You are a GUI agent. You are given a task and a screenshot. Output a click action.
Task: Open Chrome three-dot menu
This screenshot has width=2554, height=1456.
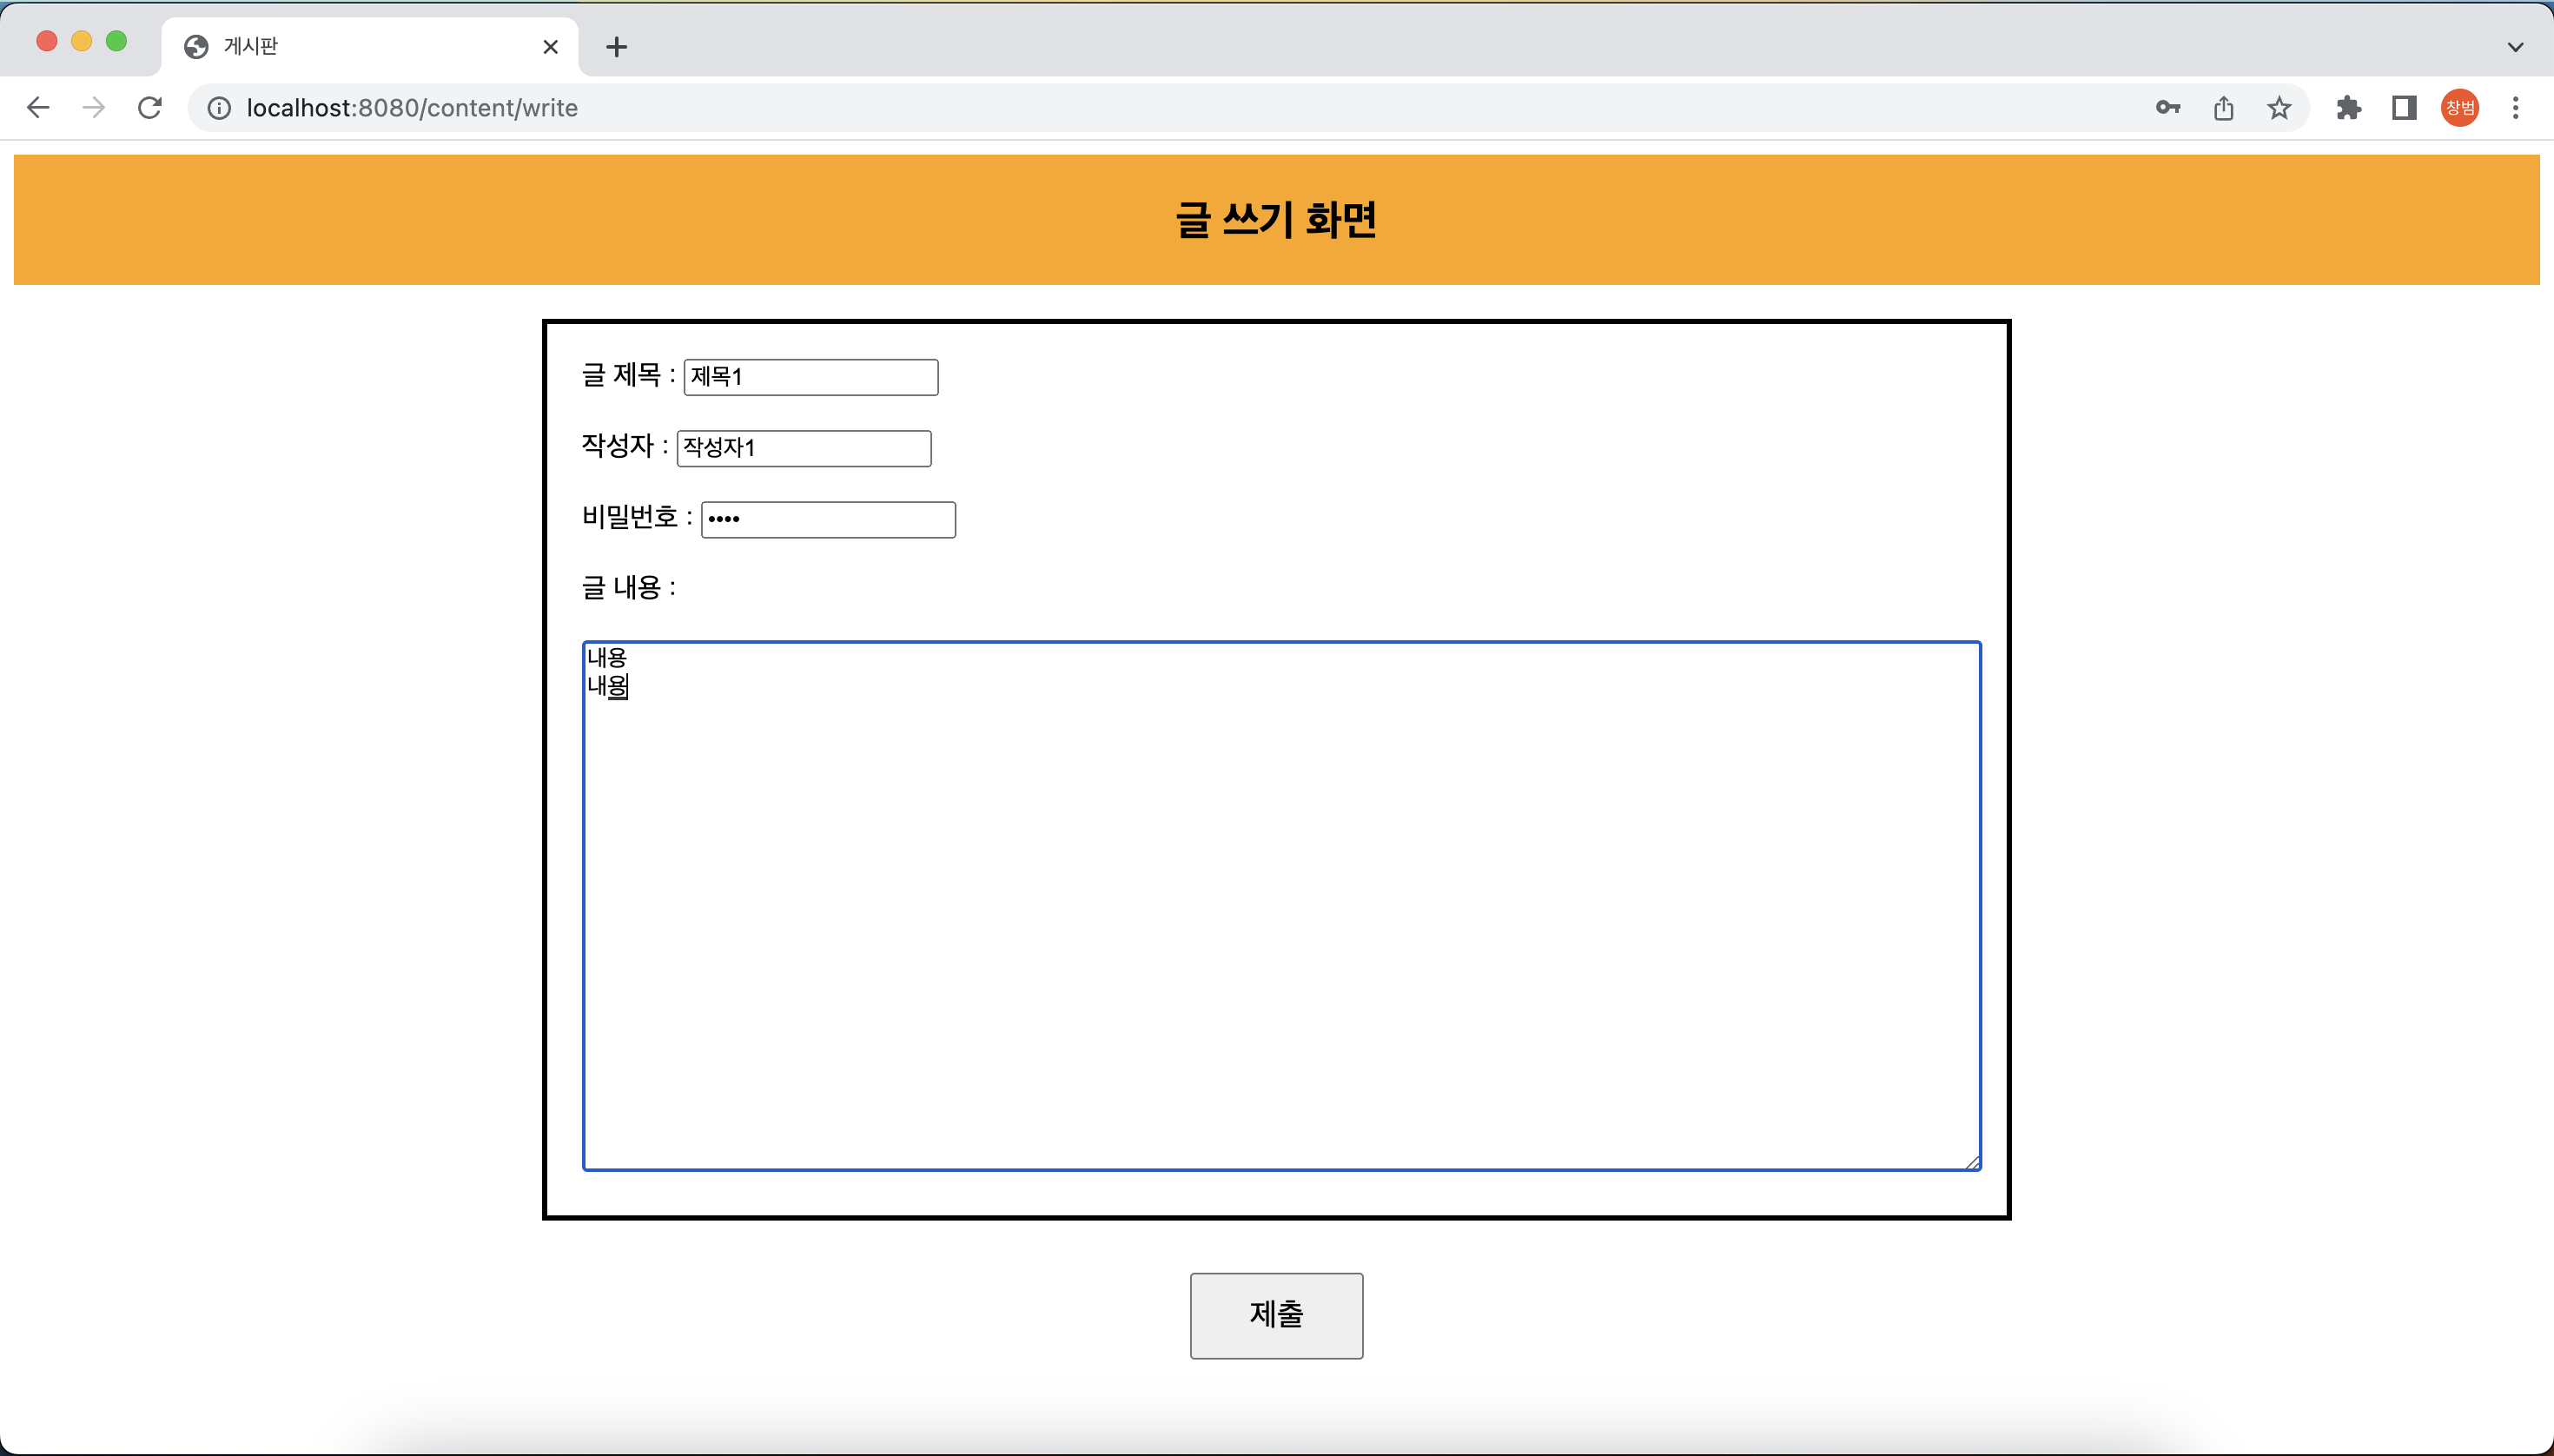[x=2515, y=108]
